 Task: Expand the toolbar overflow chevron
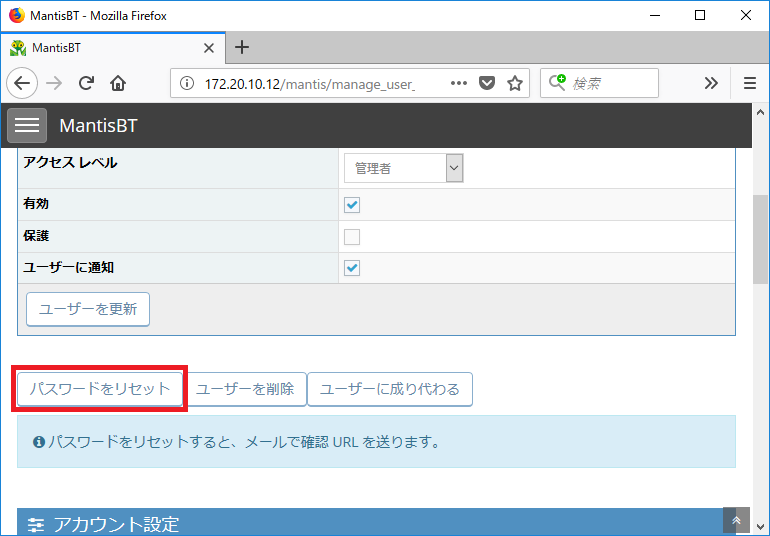(711, 83)
